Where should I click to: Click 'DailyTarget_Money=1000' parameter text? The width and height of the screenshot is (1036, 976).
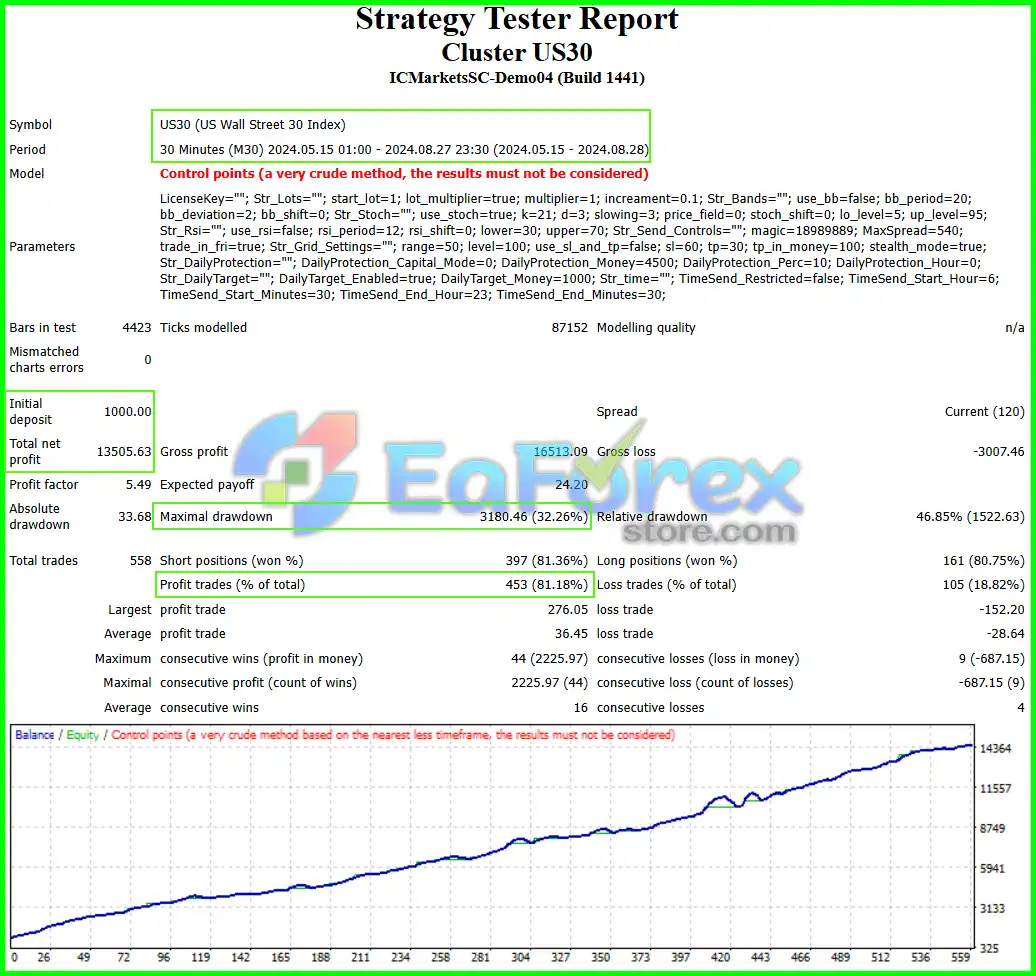[x=515, y=278]
